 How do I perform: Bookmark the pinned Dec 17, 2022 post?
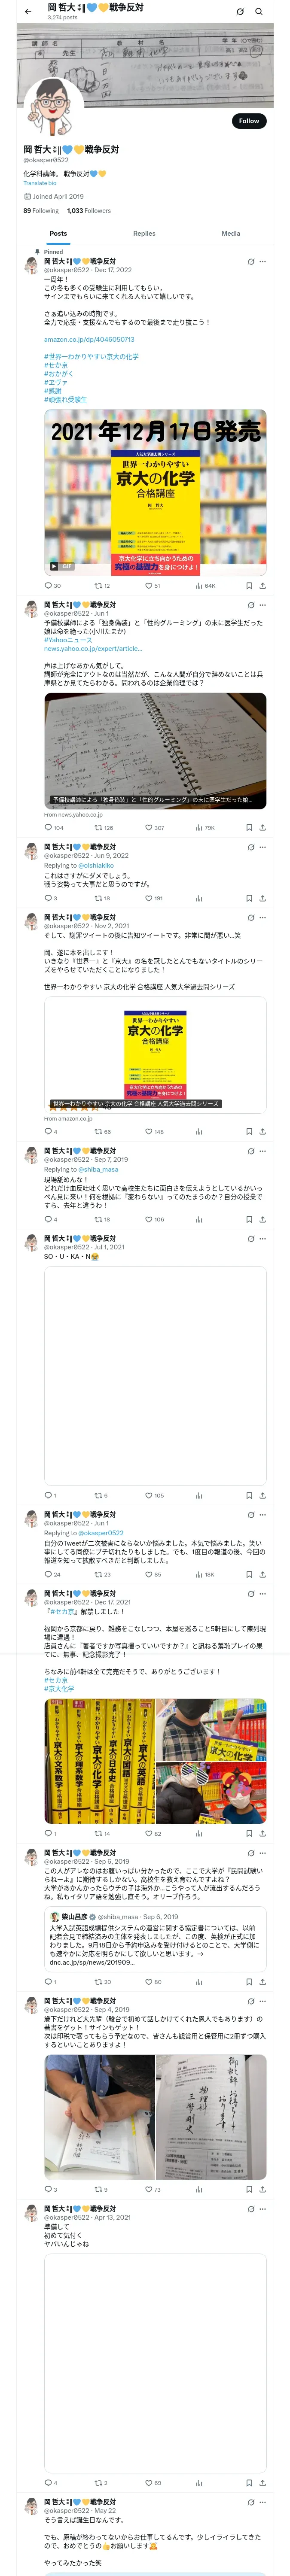click(248, 586)
